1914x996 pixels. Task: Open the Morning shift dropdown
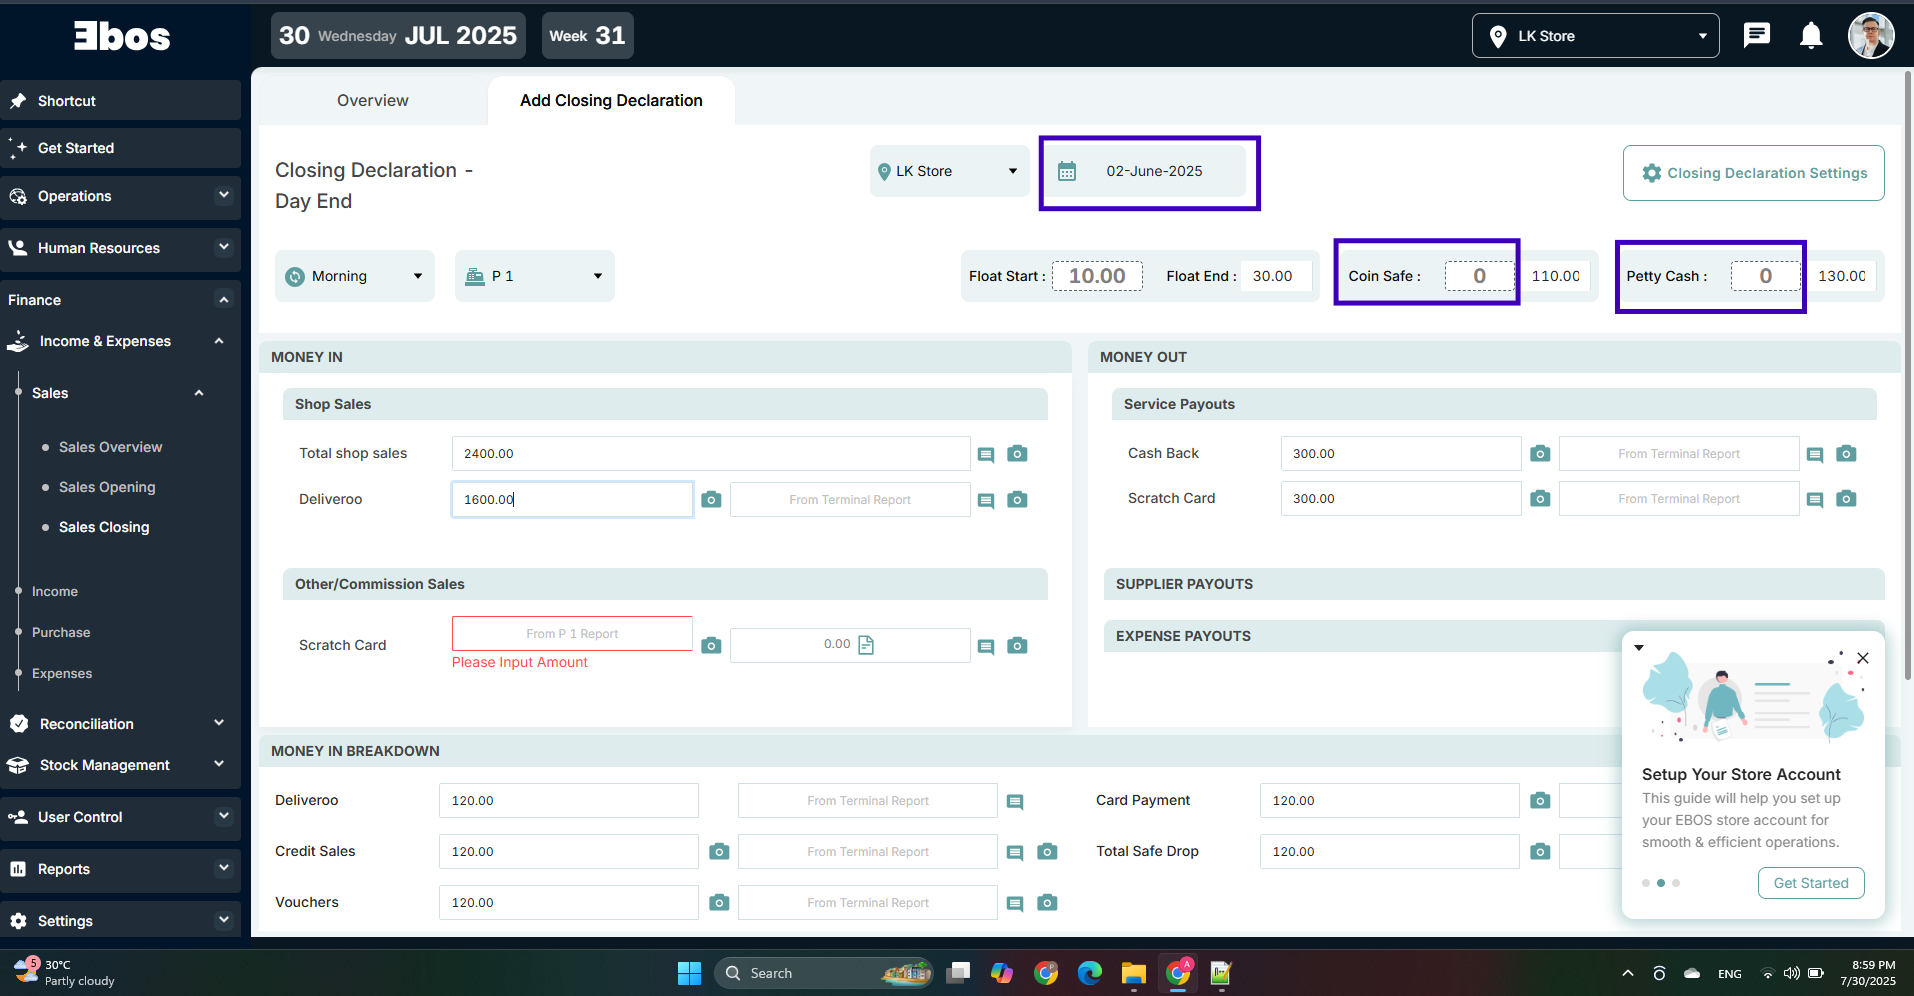[354, 276]
